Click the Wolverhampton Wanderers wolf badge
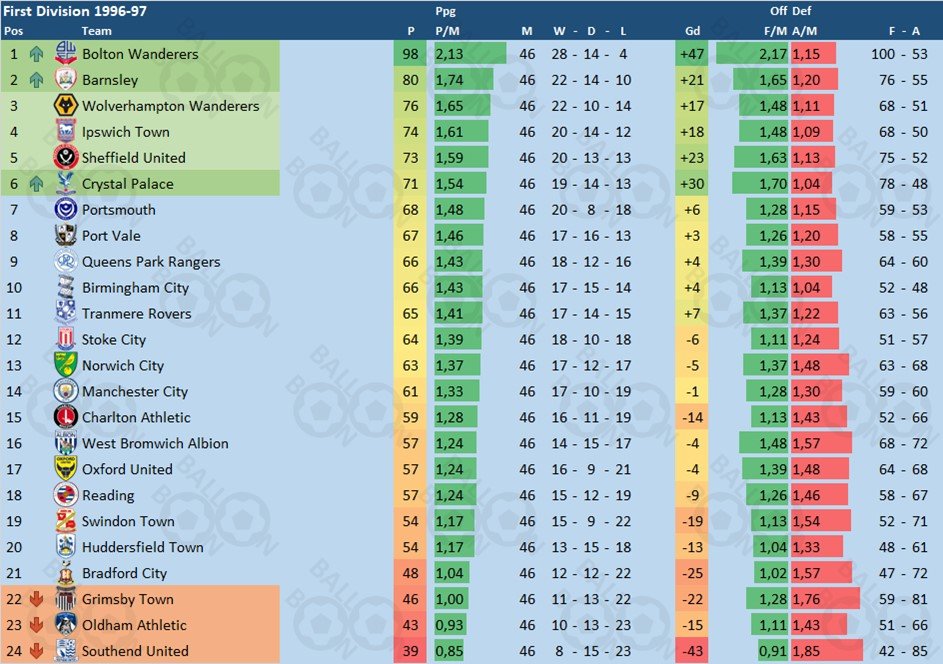943x664 pixels. 66,105
